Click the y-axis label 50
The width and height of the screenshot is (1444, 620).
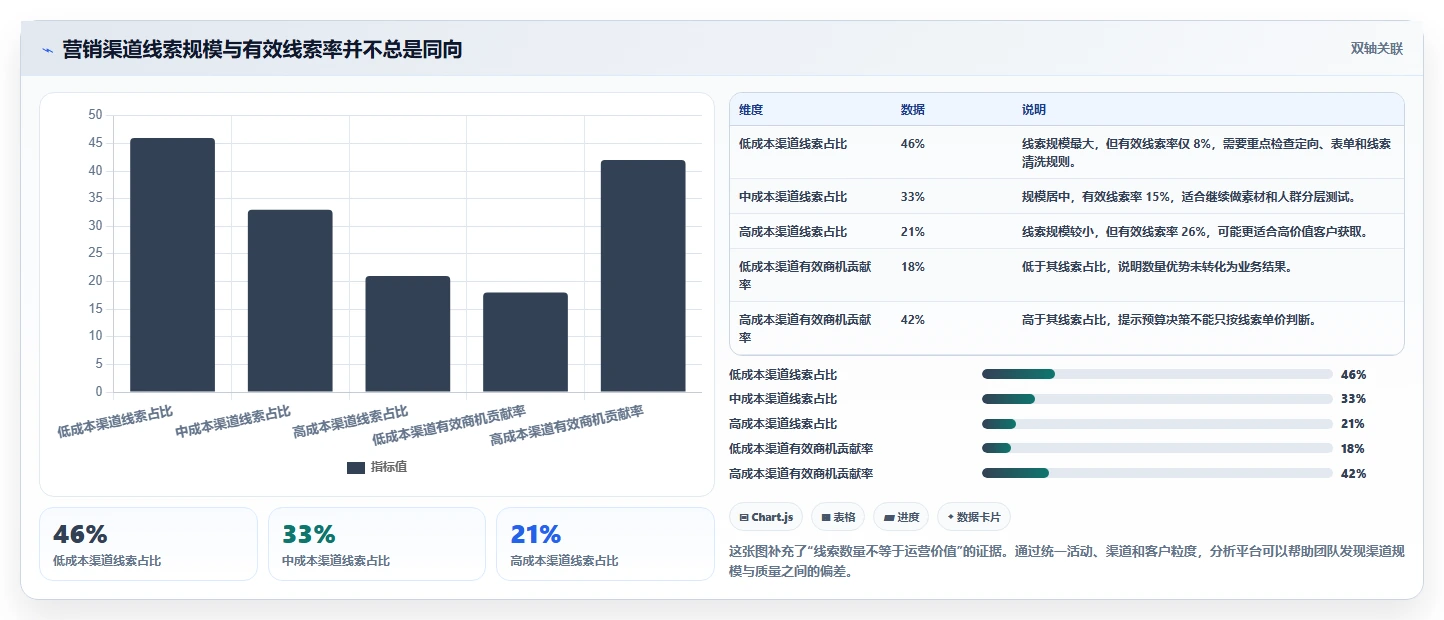tap(96, 115)
